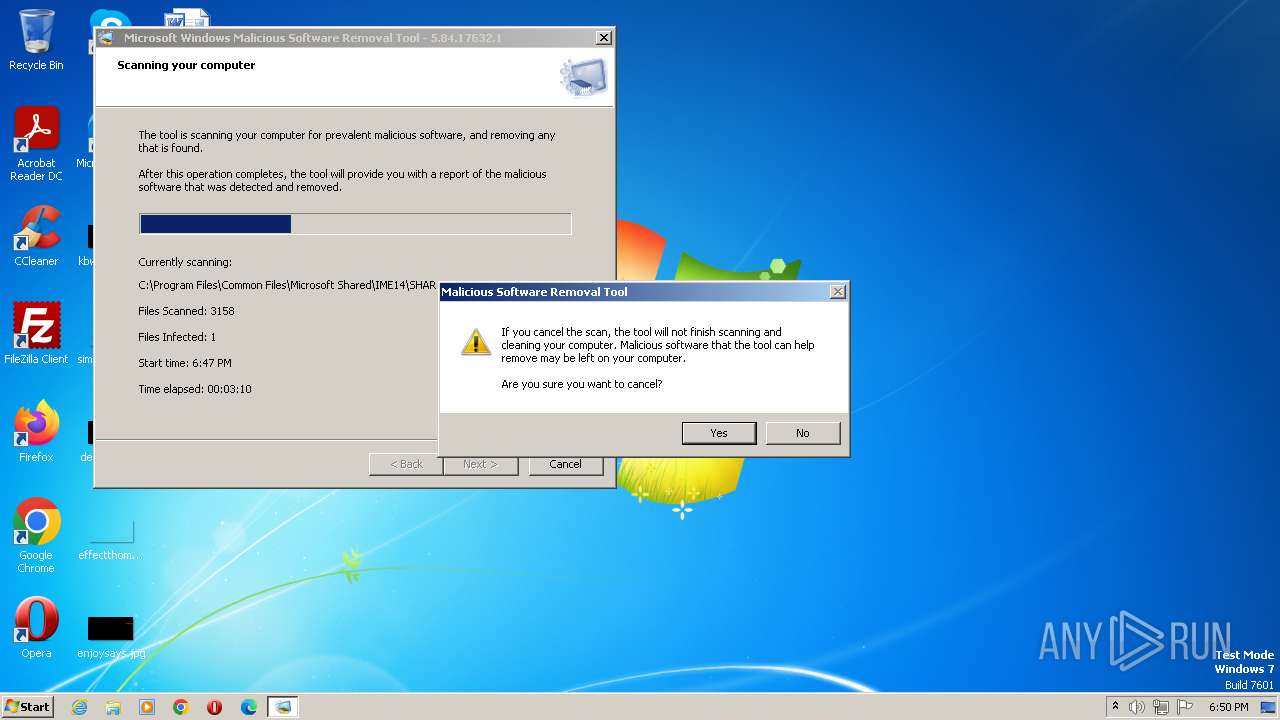Image resolution: width=1280 pixels, height=720 pixels.
Task: Launch CCleaner from desktop
Action: pyautogui.click(x=36, y=236)
